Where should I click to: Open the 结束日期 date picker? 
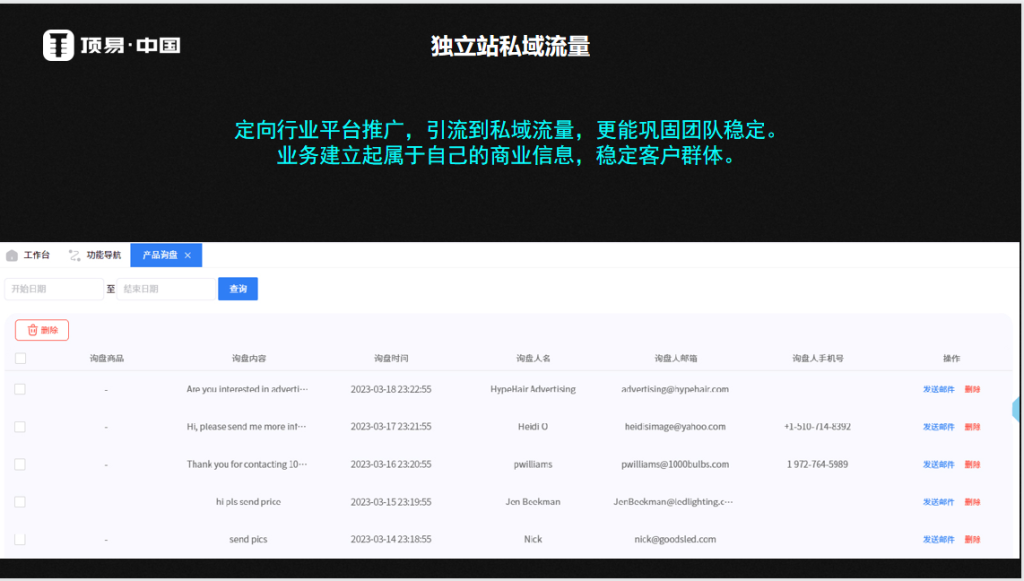click(165, 289)
